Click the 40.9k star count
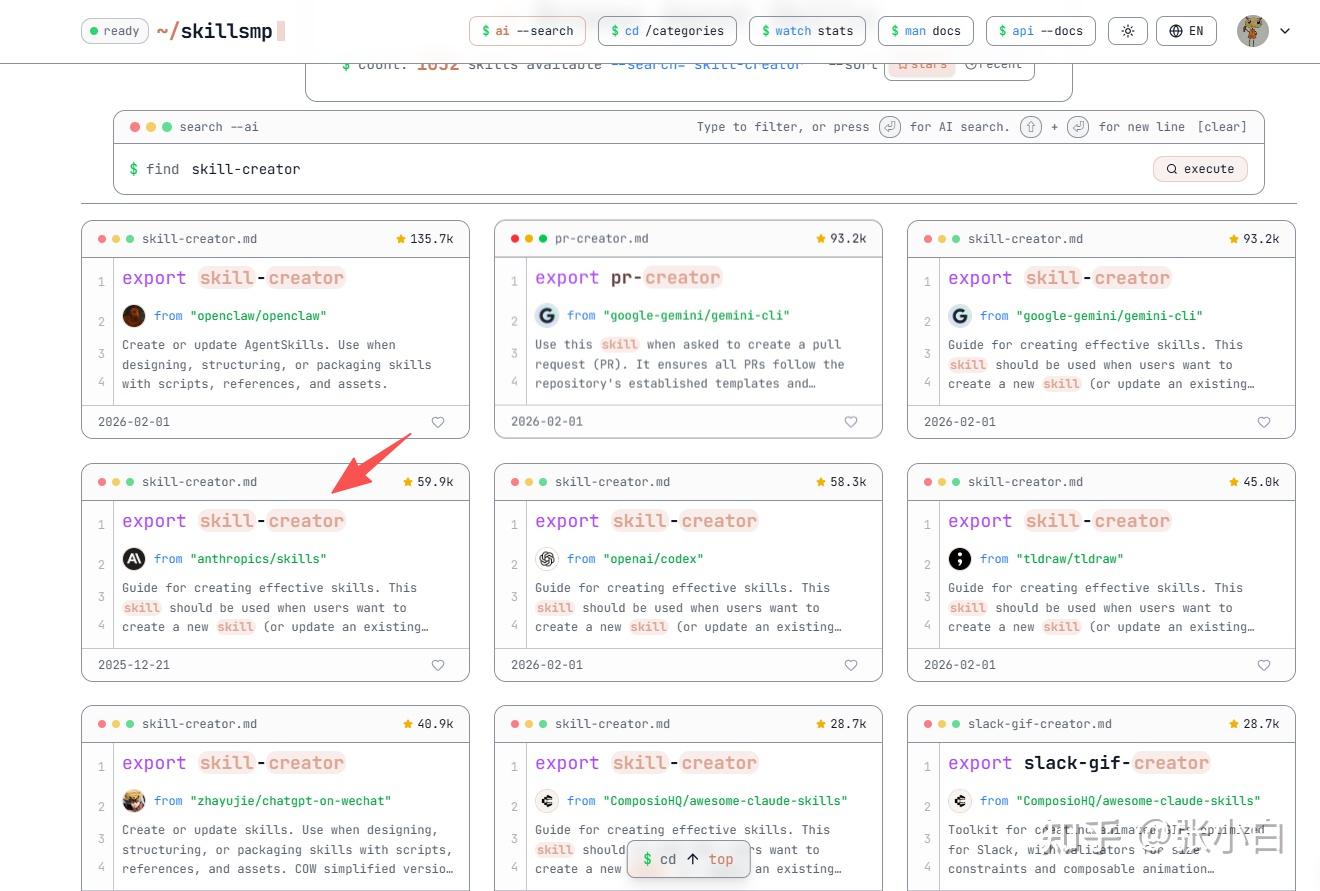The width and height of the screenshot is (1320, 891). pyautogui.click(x=428, y=724)
